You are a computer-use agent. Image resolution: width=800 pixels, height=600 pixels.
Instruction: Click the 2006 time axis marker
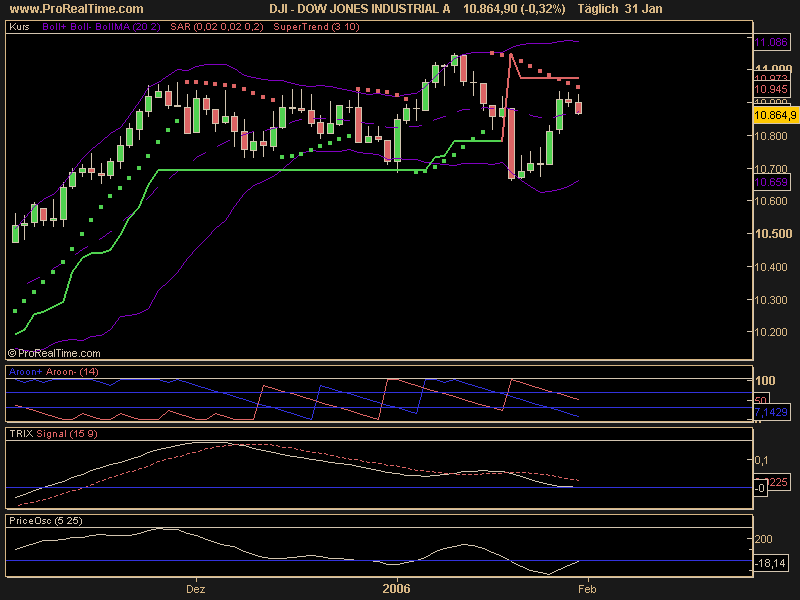(x=396, y=589)
